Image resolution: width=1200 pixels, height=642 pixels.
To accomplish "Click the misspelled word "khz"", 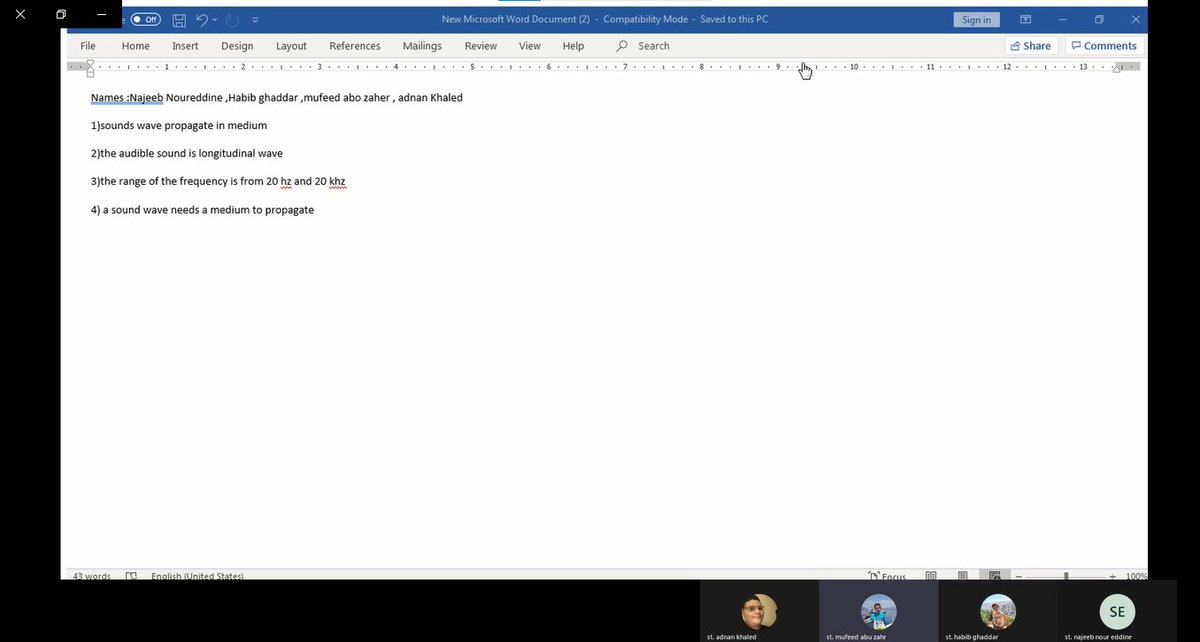I will click(337, 182).
